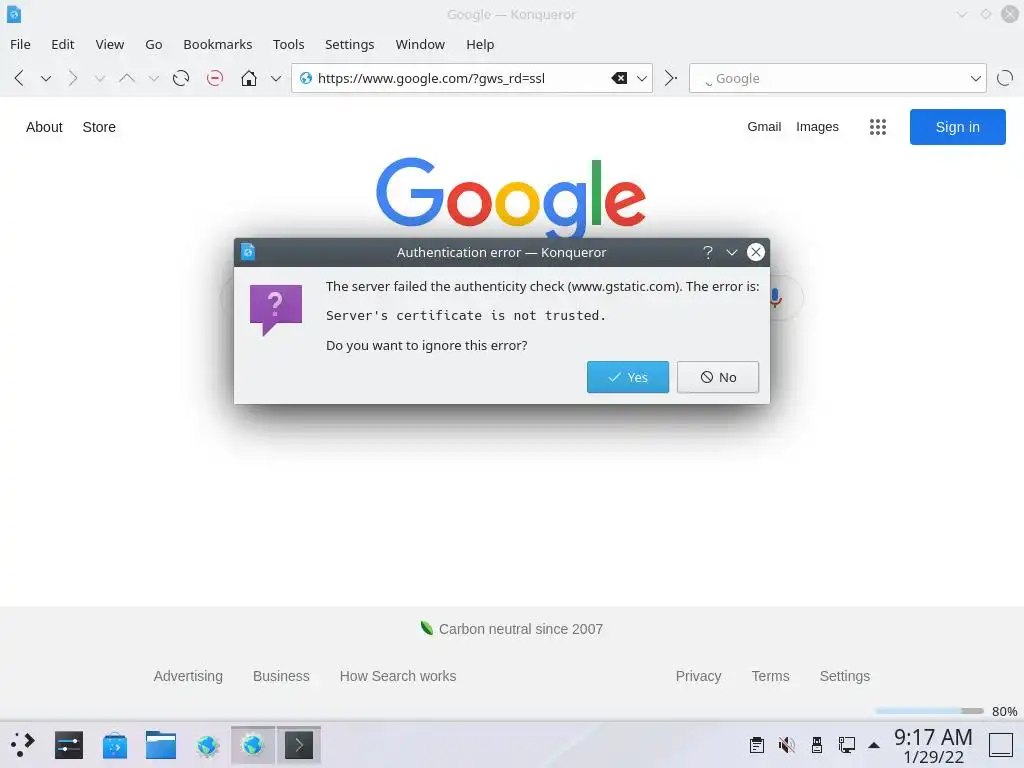
Task: Reload the current page
Action: click(181, 78)
